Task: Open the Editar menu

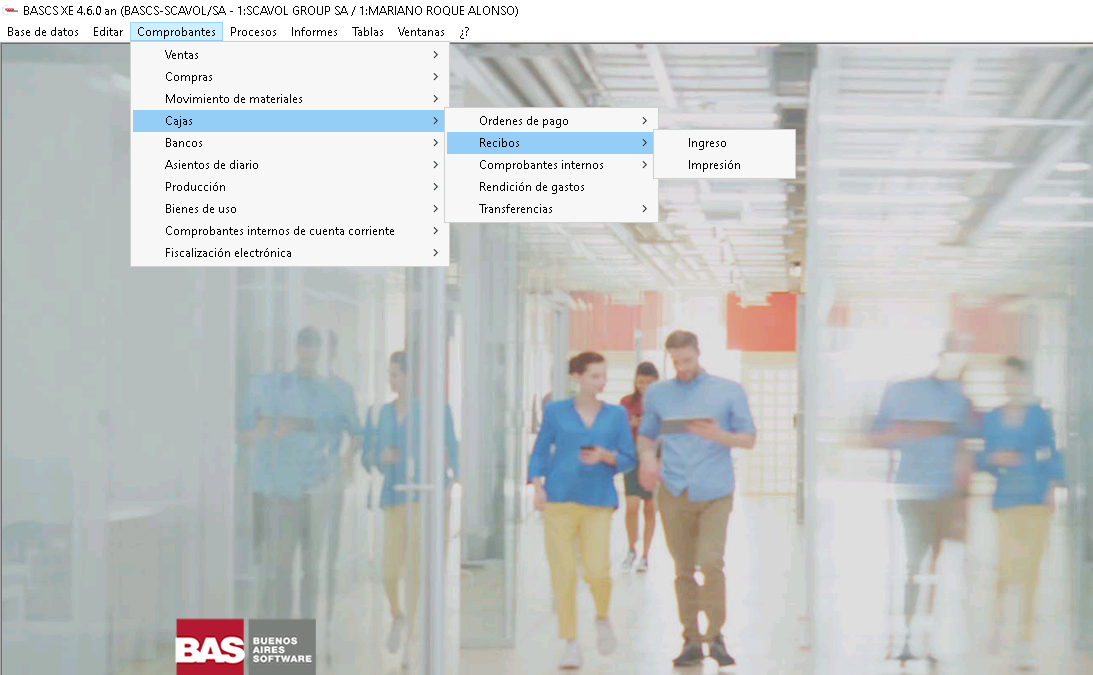Action: pos(108,32)
